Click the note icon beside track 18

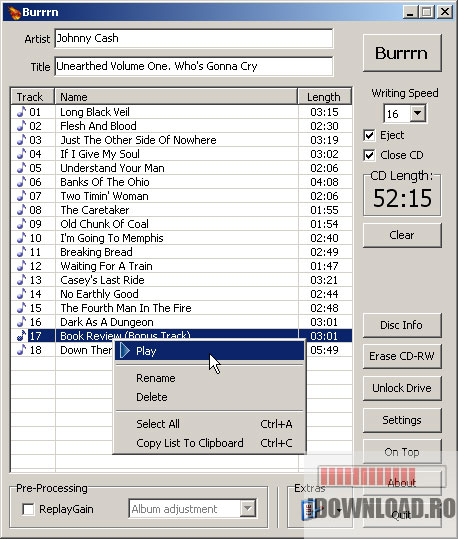(22, 350)
